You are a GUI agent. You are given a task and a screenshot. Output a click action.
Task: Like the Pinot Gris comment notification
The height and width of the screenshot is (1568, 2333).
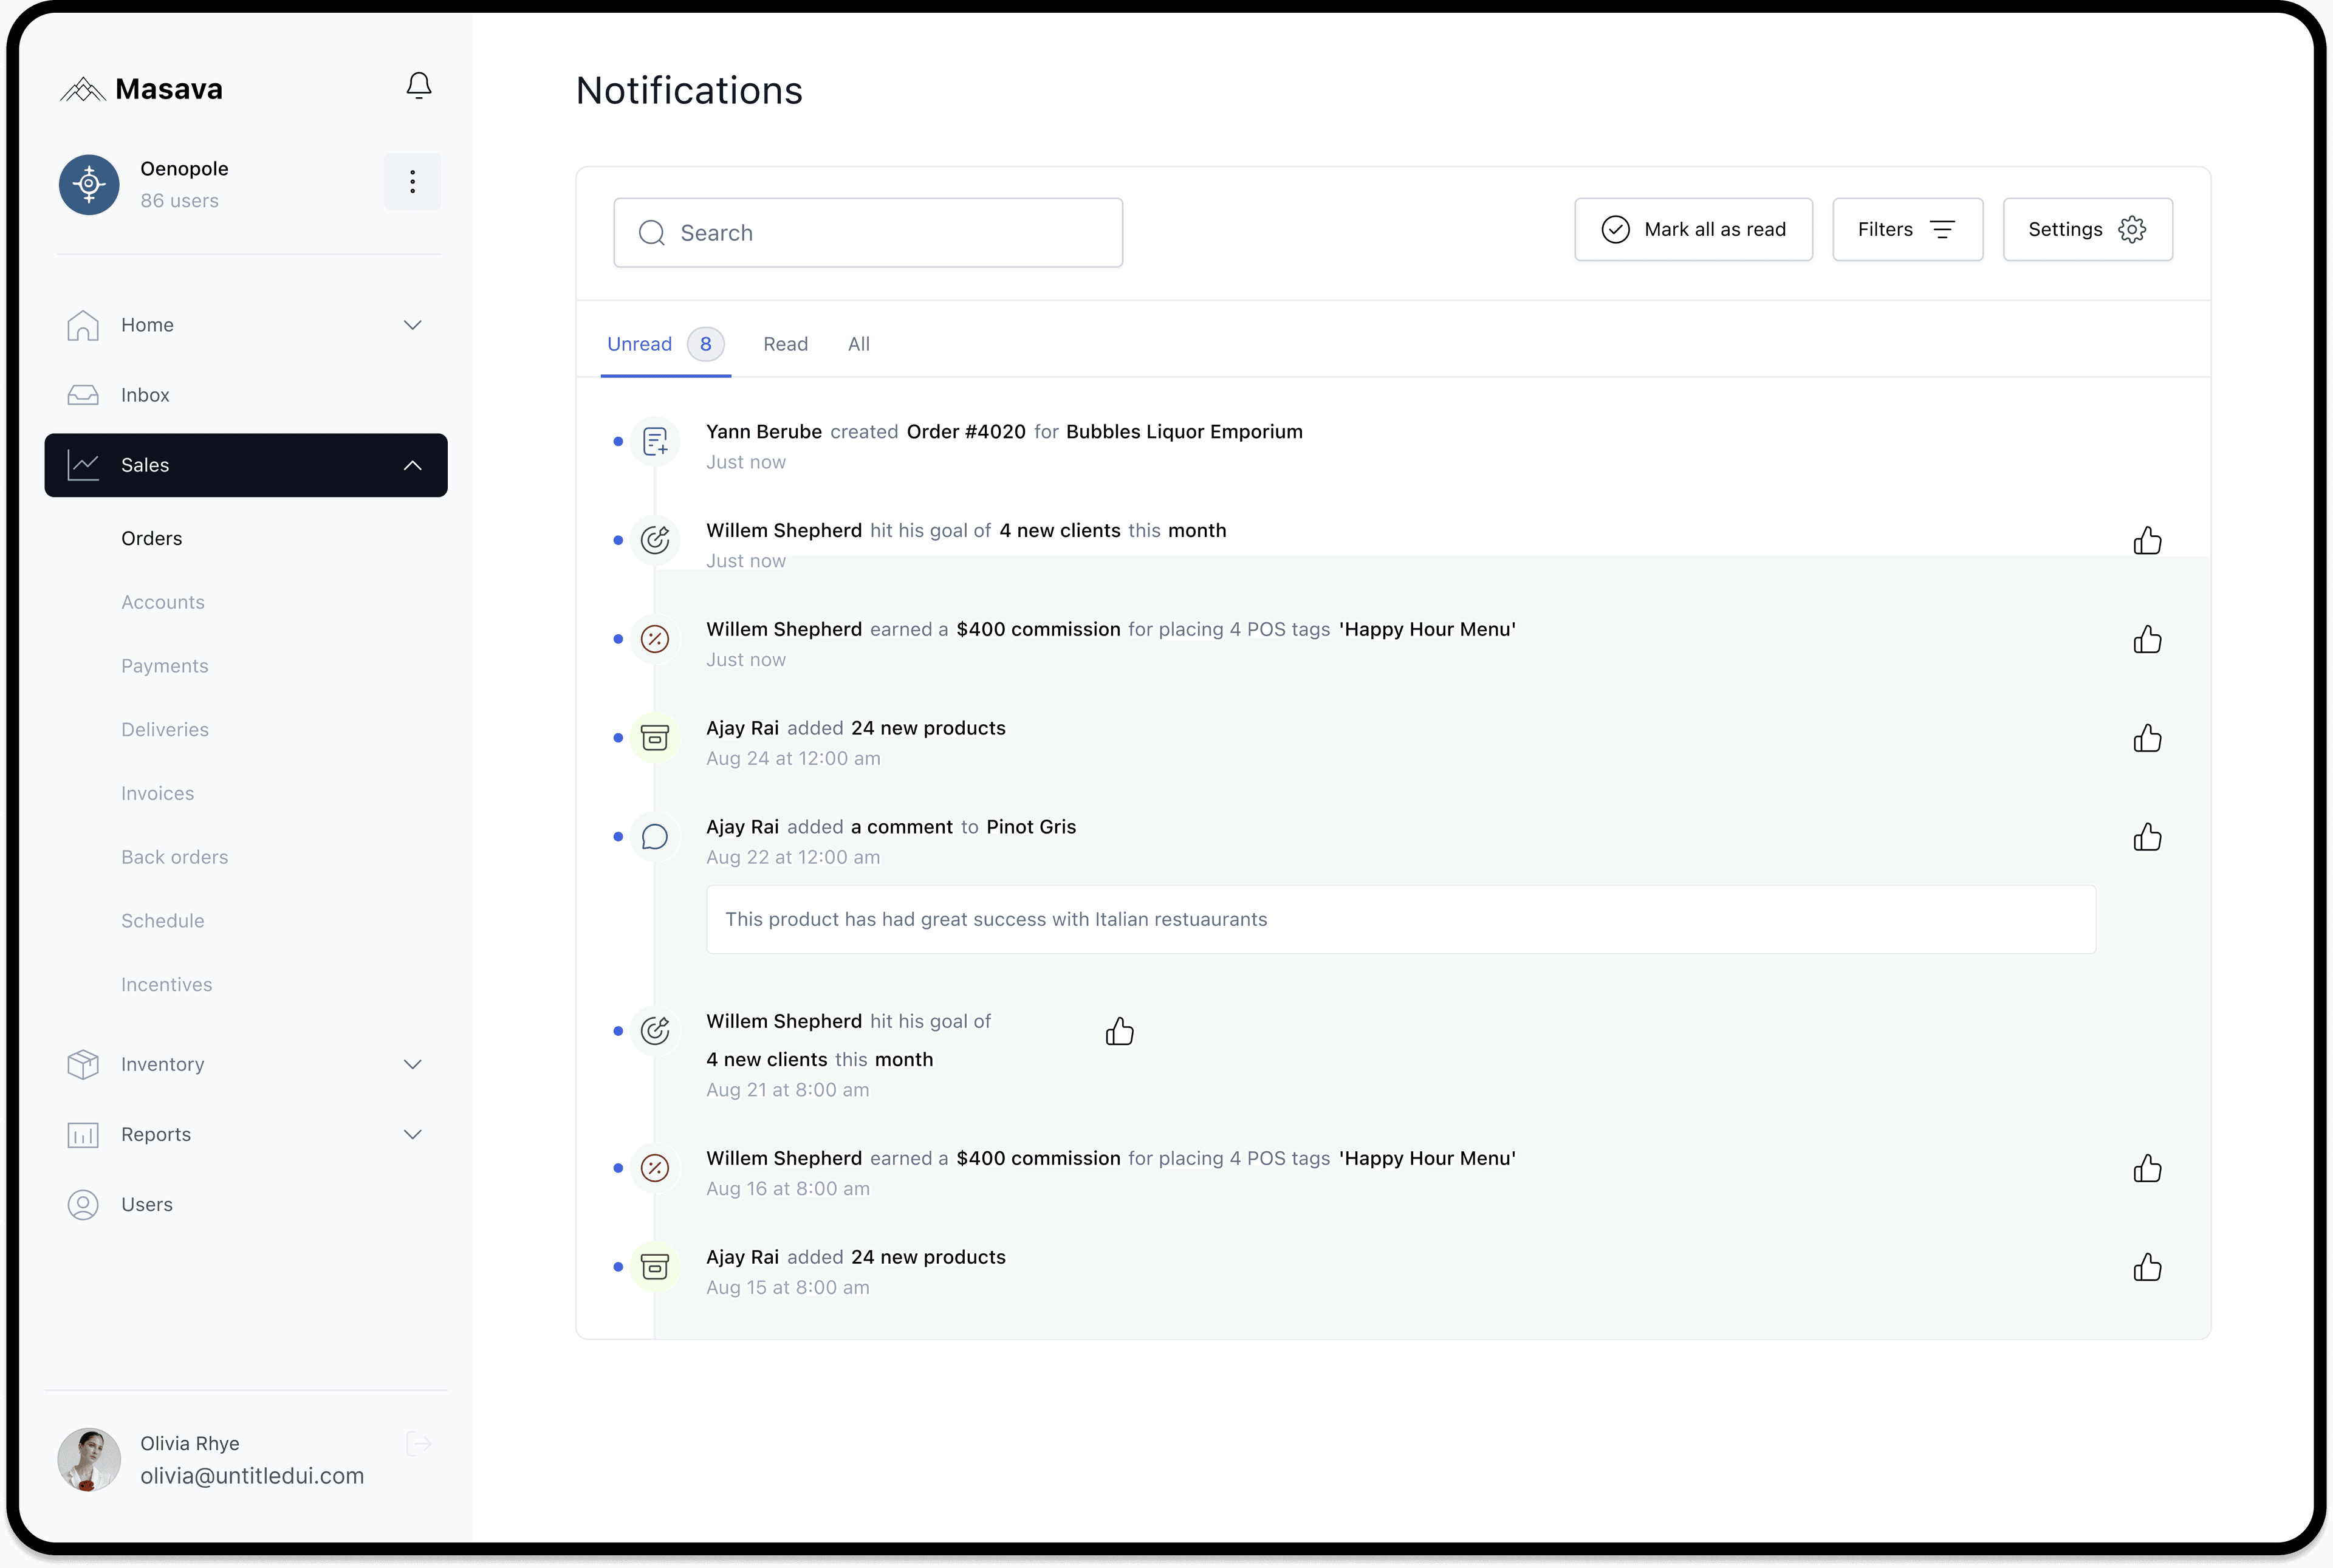tap(2147, 837)
